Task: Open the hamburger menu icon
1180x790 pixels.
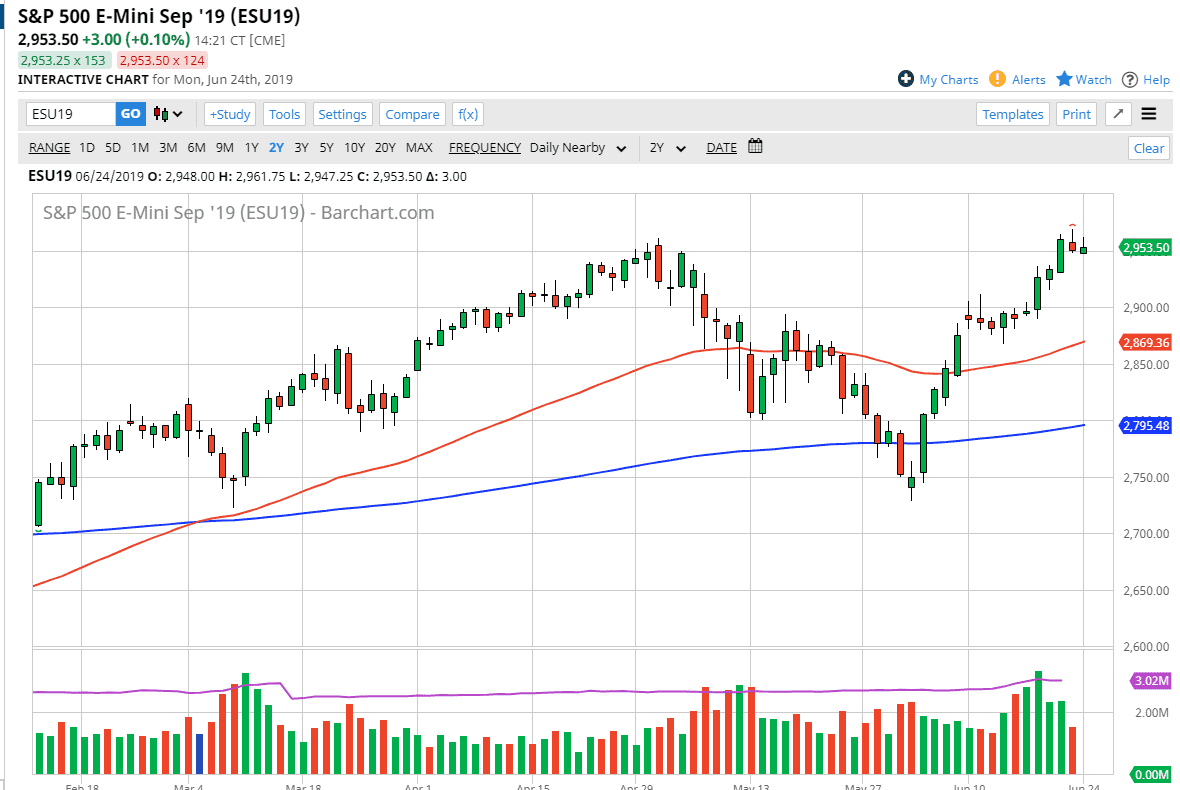Action: (x=1148, y=114)
